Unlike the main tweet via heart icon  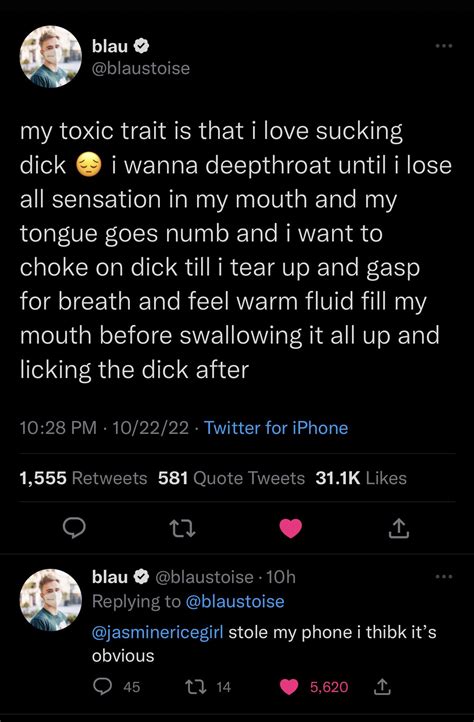[291, 528]
